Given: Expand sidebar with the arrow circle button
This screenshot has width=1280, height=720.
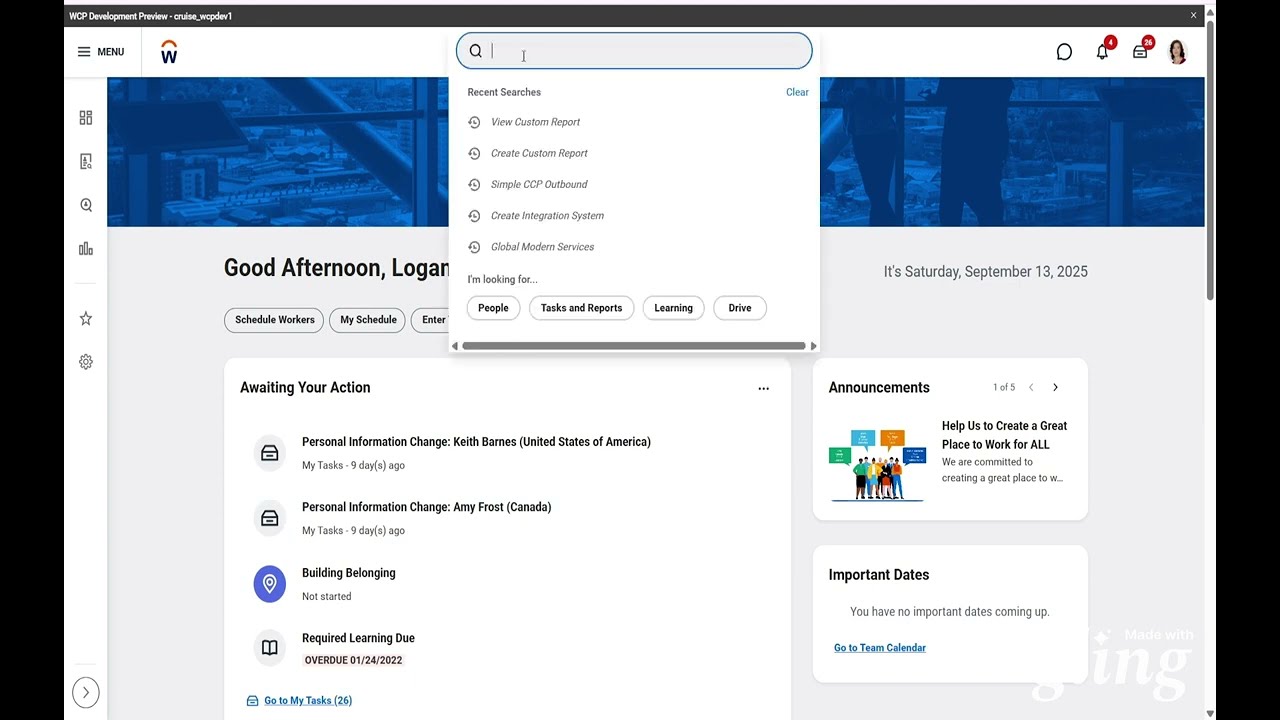Looking at the screenshot, I should coord(86,692).
